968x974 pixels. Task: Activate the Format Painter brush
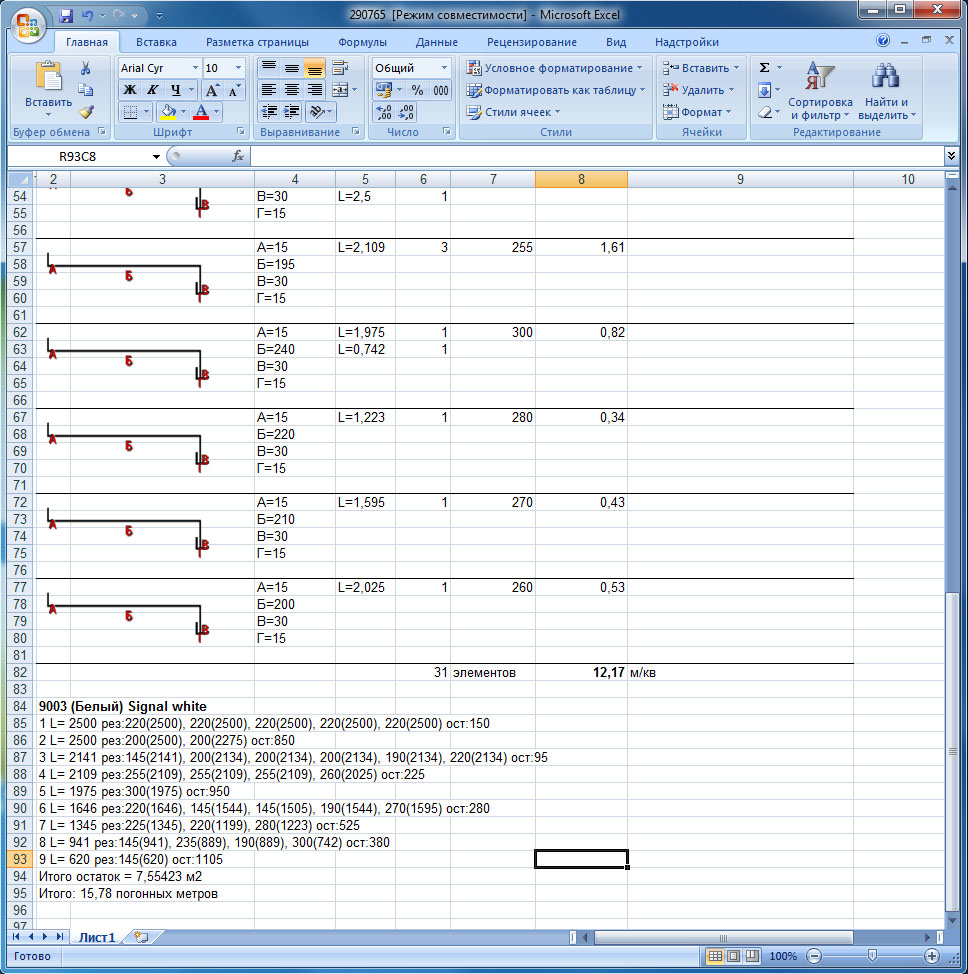tap(86, 112)
